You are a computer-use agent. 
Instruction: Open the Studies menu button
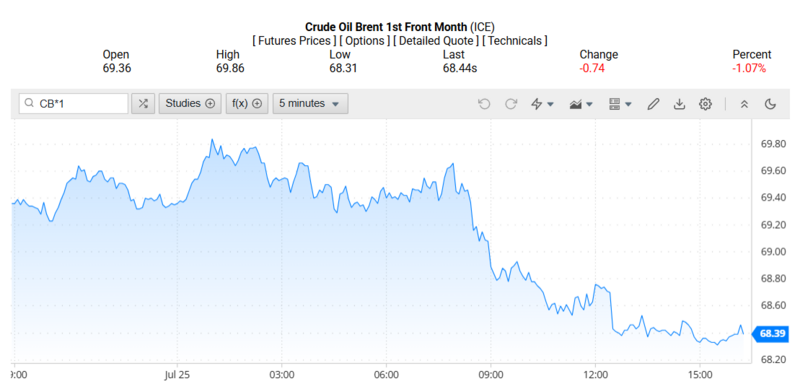coord(190,104)
